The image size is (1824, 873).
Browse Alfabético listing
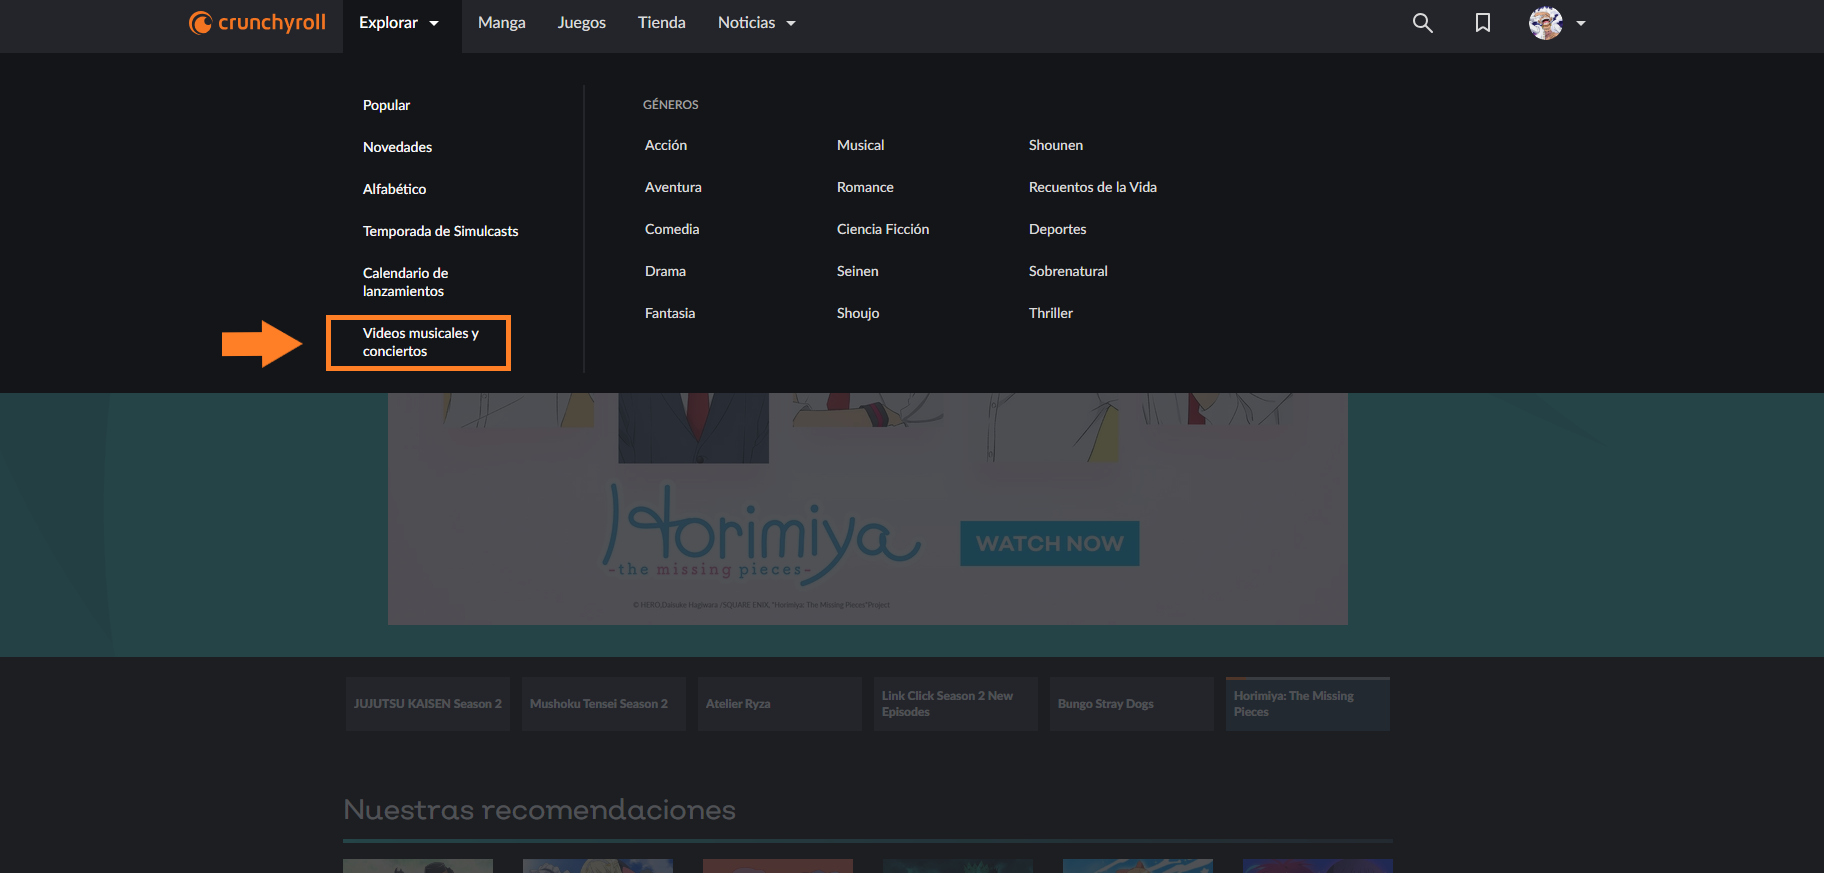click(x=394, y=189)
